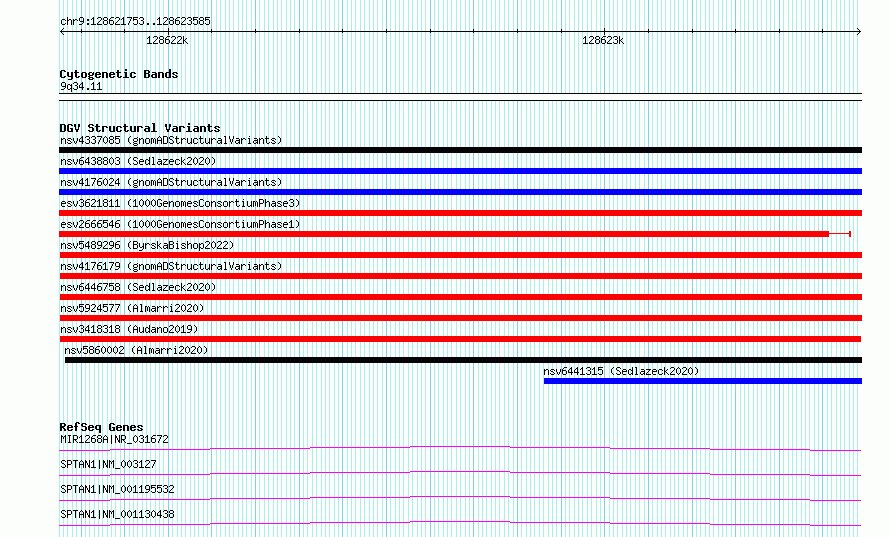Click the magenta line under SPTAN1|NM_003127
This screenshot has height=537, width=890.
tap(460, 473)
